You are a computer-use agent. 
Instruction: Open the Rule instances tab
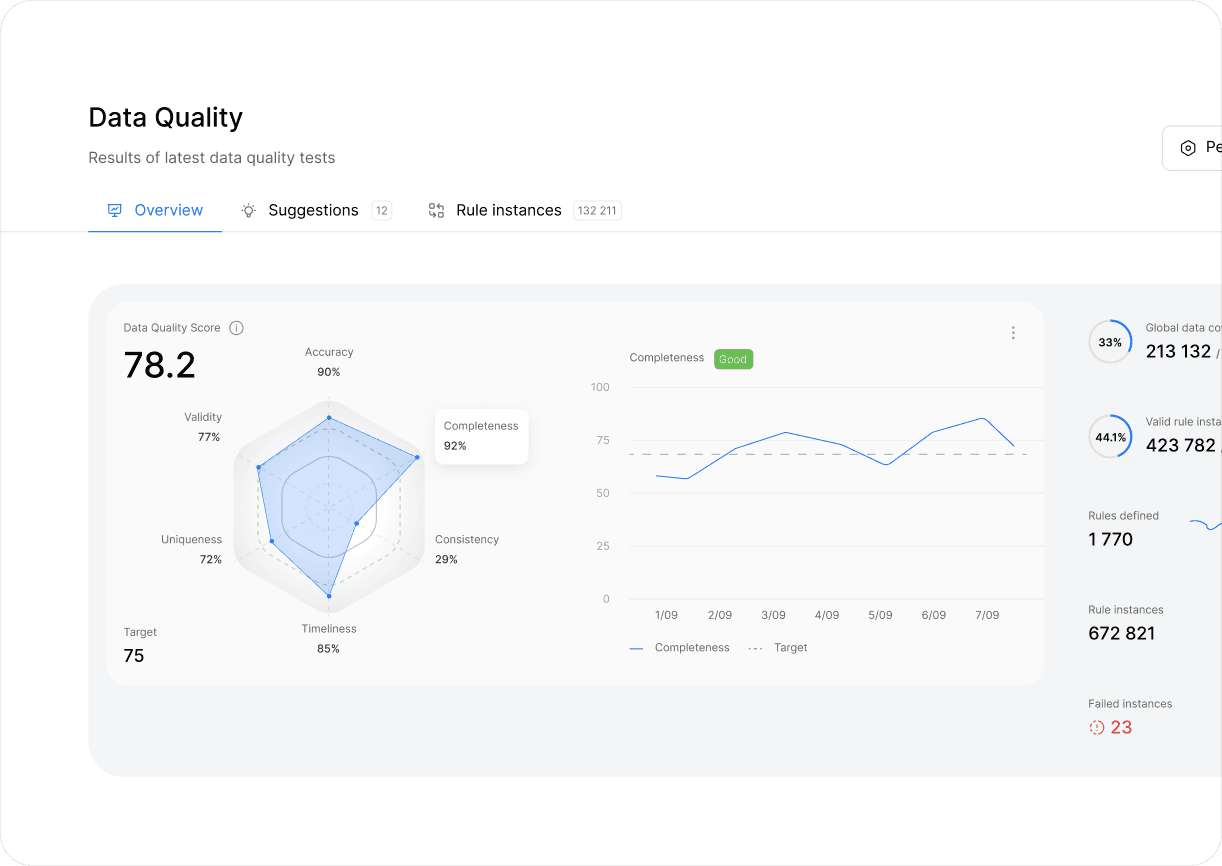point(509,210)
